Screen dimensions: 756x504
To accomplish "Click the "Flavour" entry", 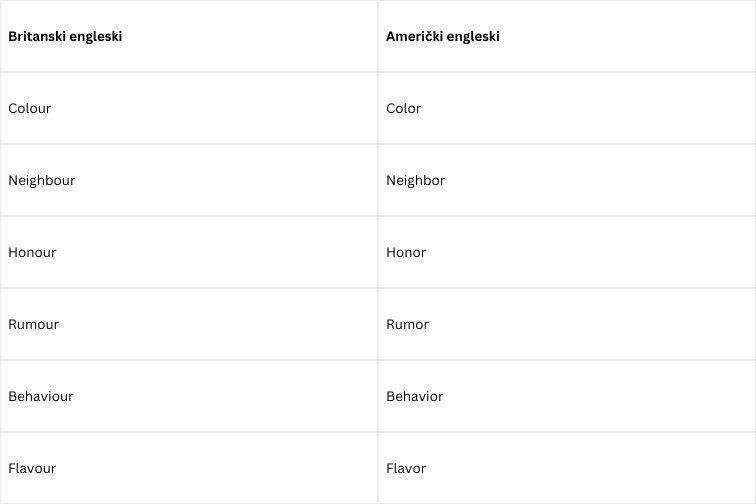I will (32, 468).
